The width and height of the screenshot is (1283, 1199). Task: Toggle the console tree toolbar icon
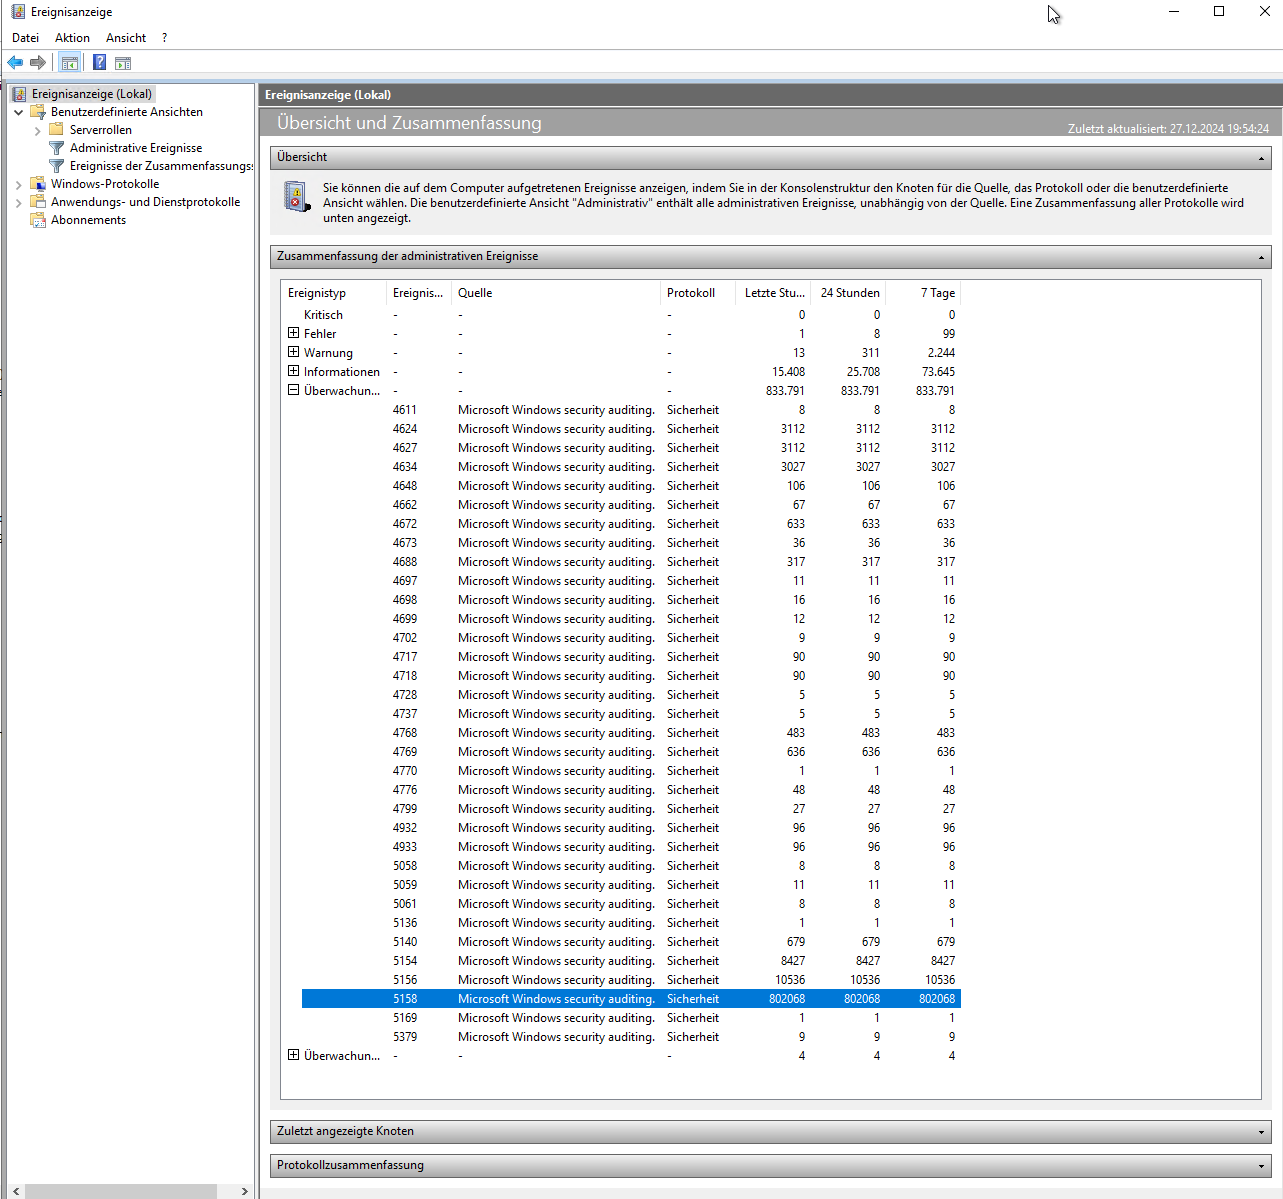coord(69,63)
